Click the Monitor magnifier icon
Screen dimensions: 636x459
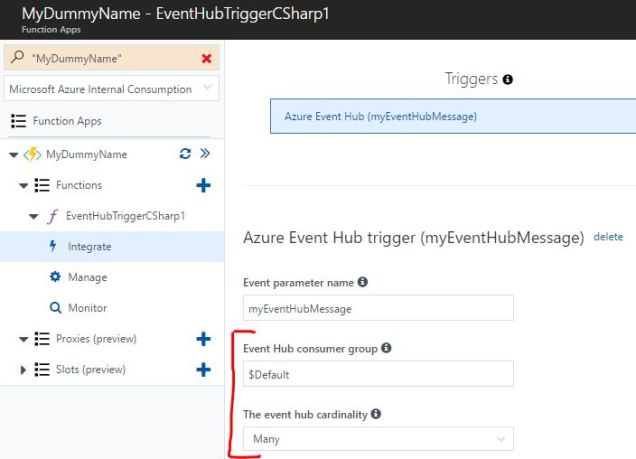tap(55, 308)
